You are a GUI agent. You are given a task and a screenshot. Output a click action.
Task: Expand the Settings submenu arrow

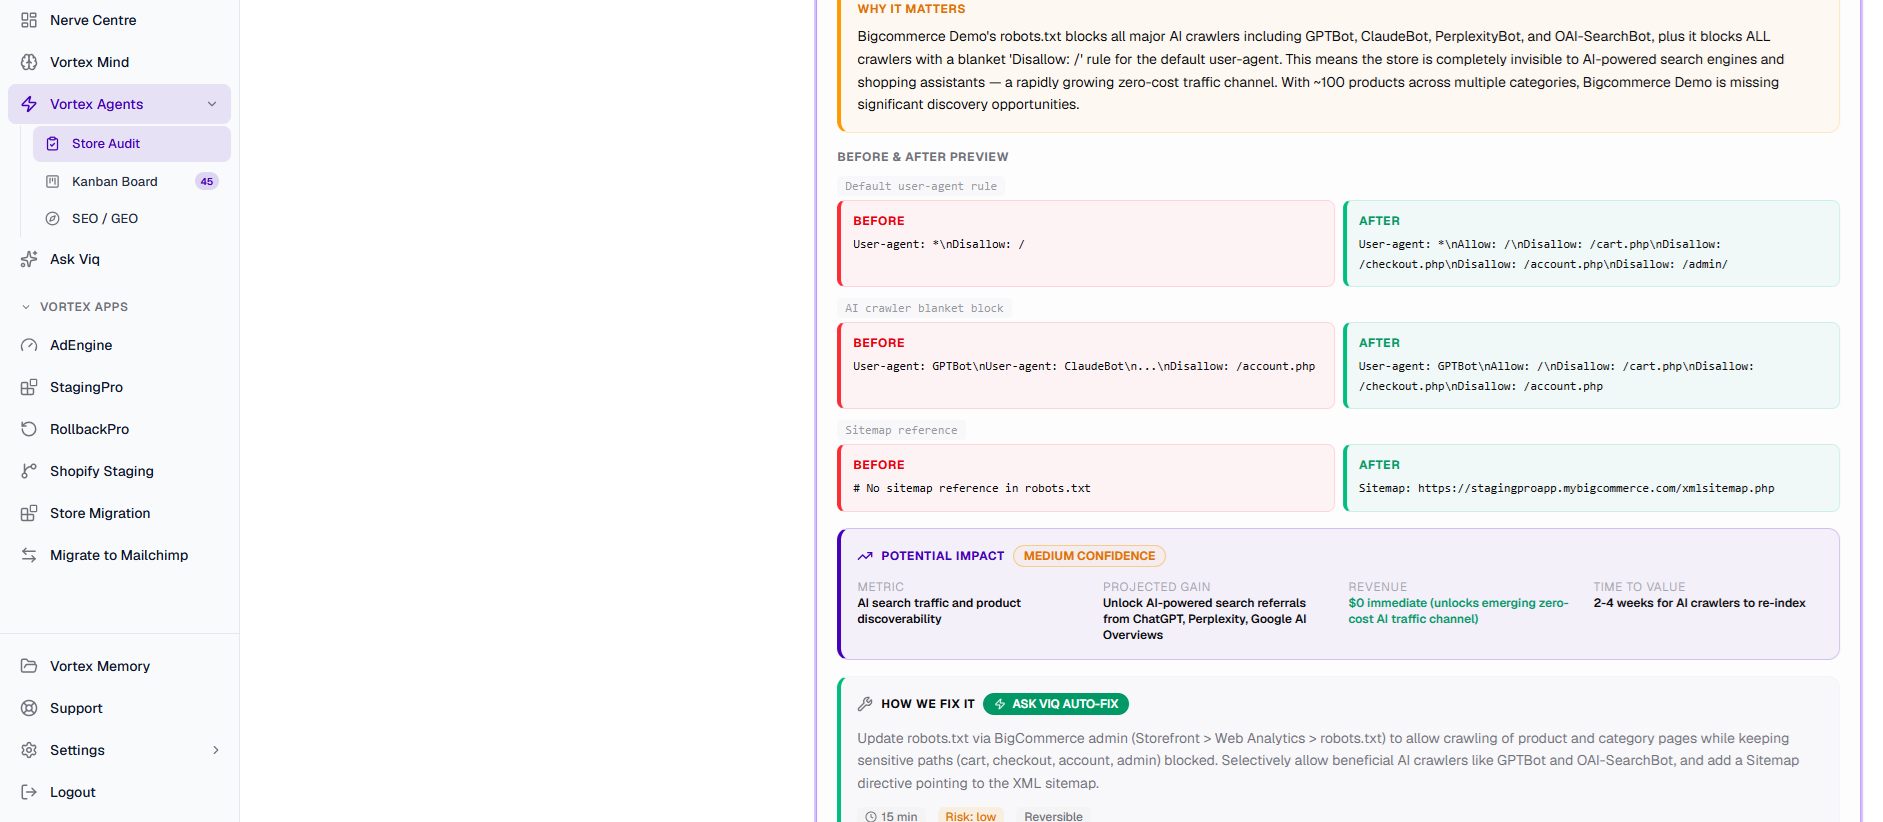coord(216,750)
